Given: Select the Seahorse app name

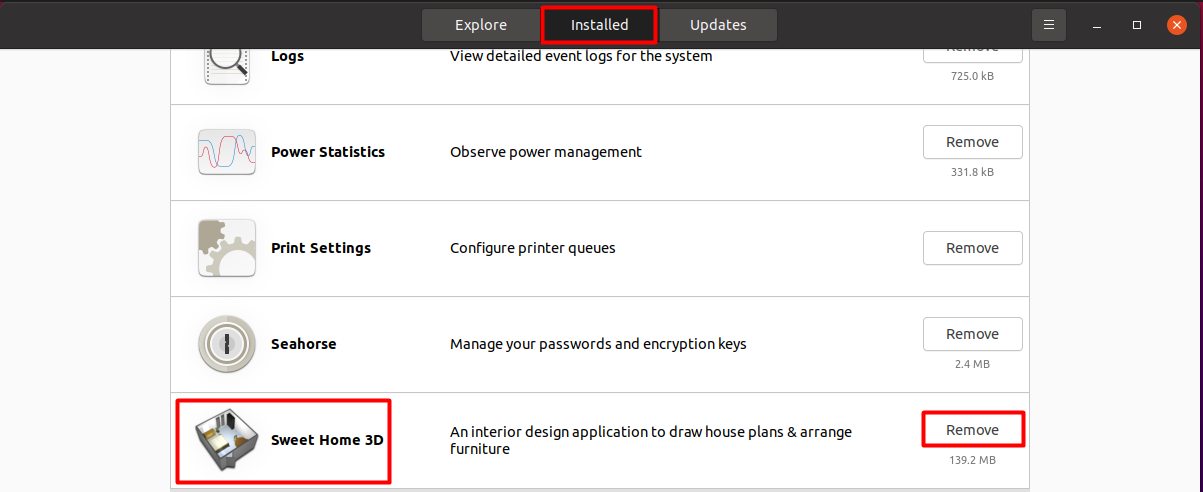Looking at the screenshot, I should click(304, 344).
